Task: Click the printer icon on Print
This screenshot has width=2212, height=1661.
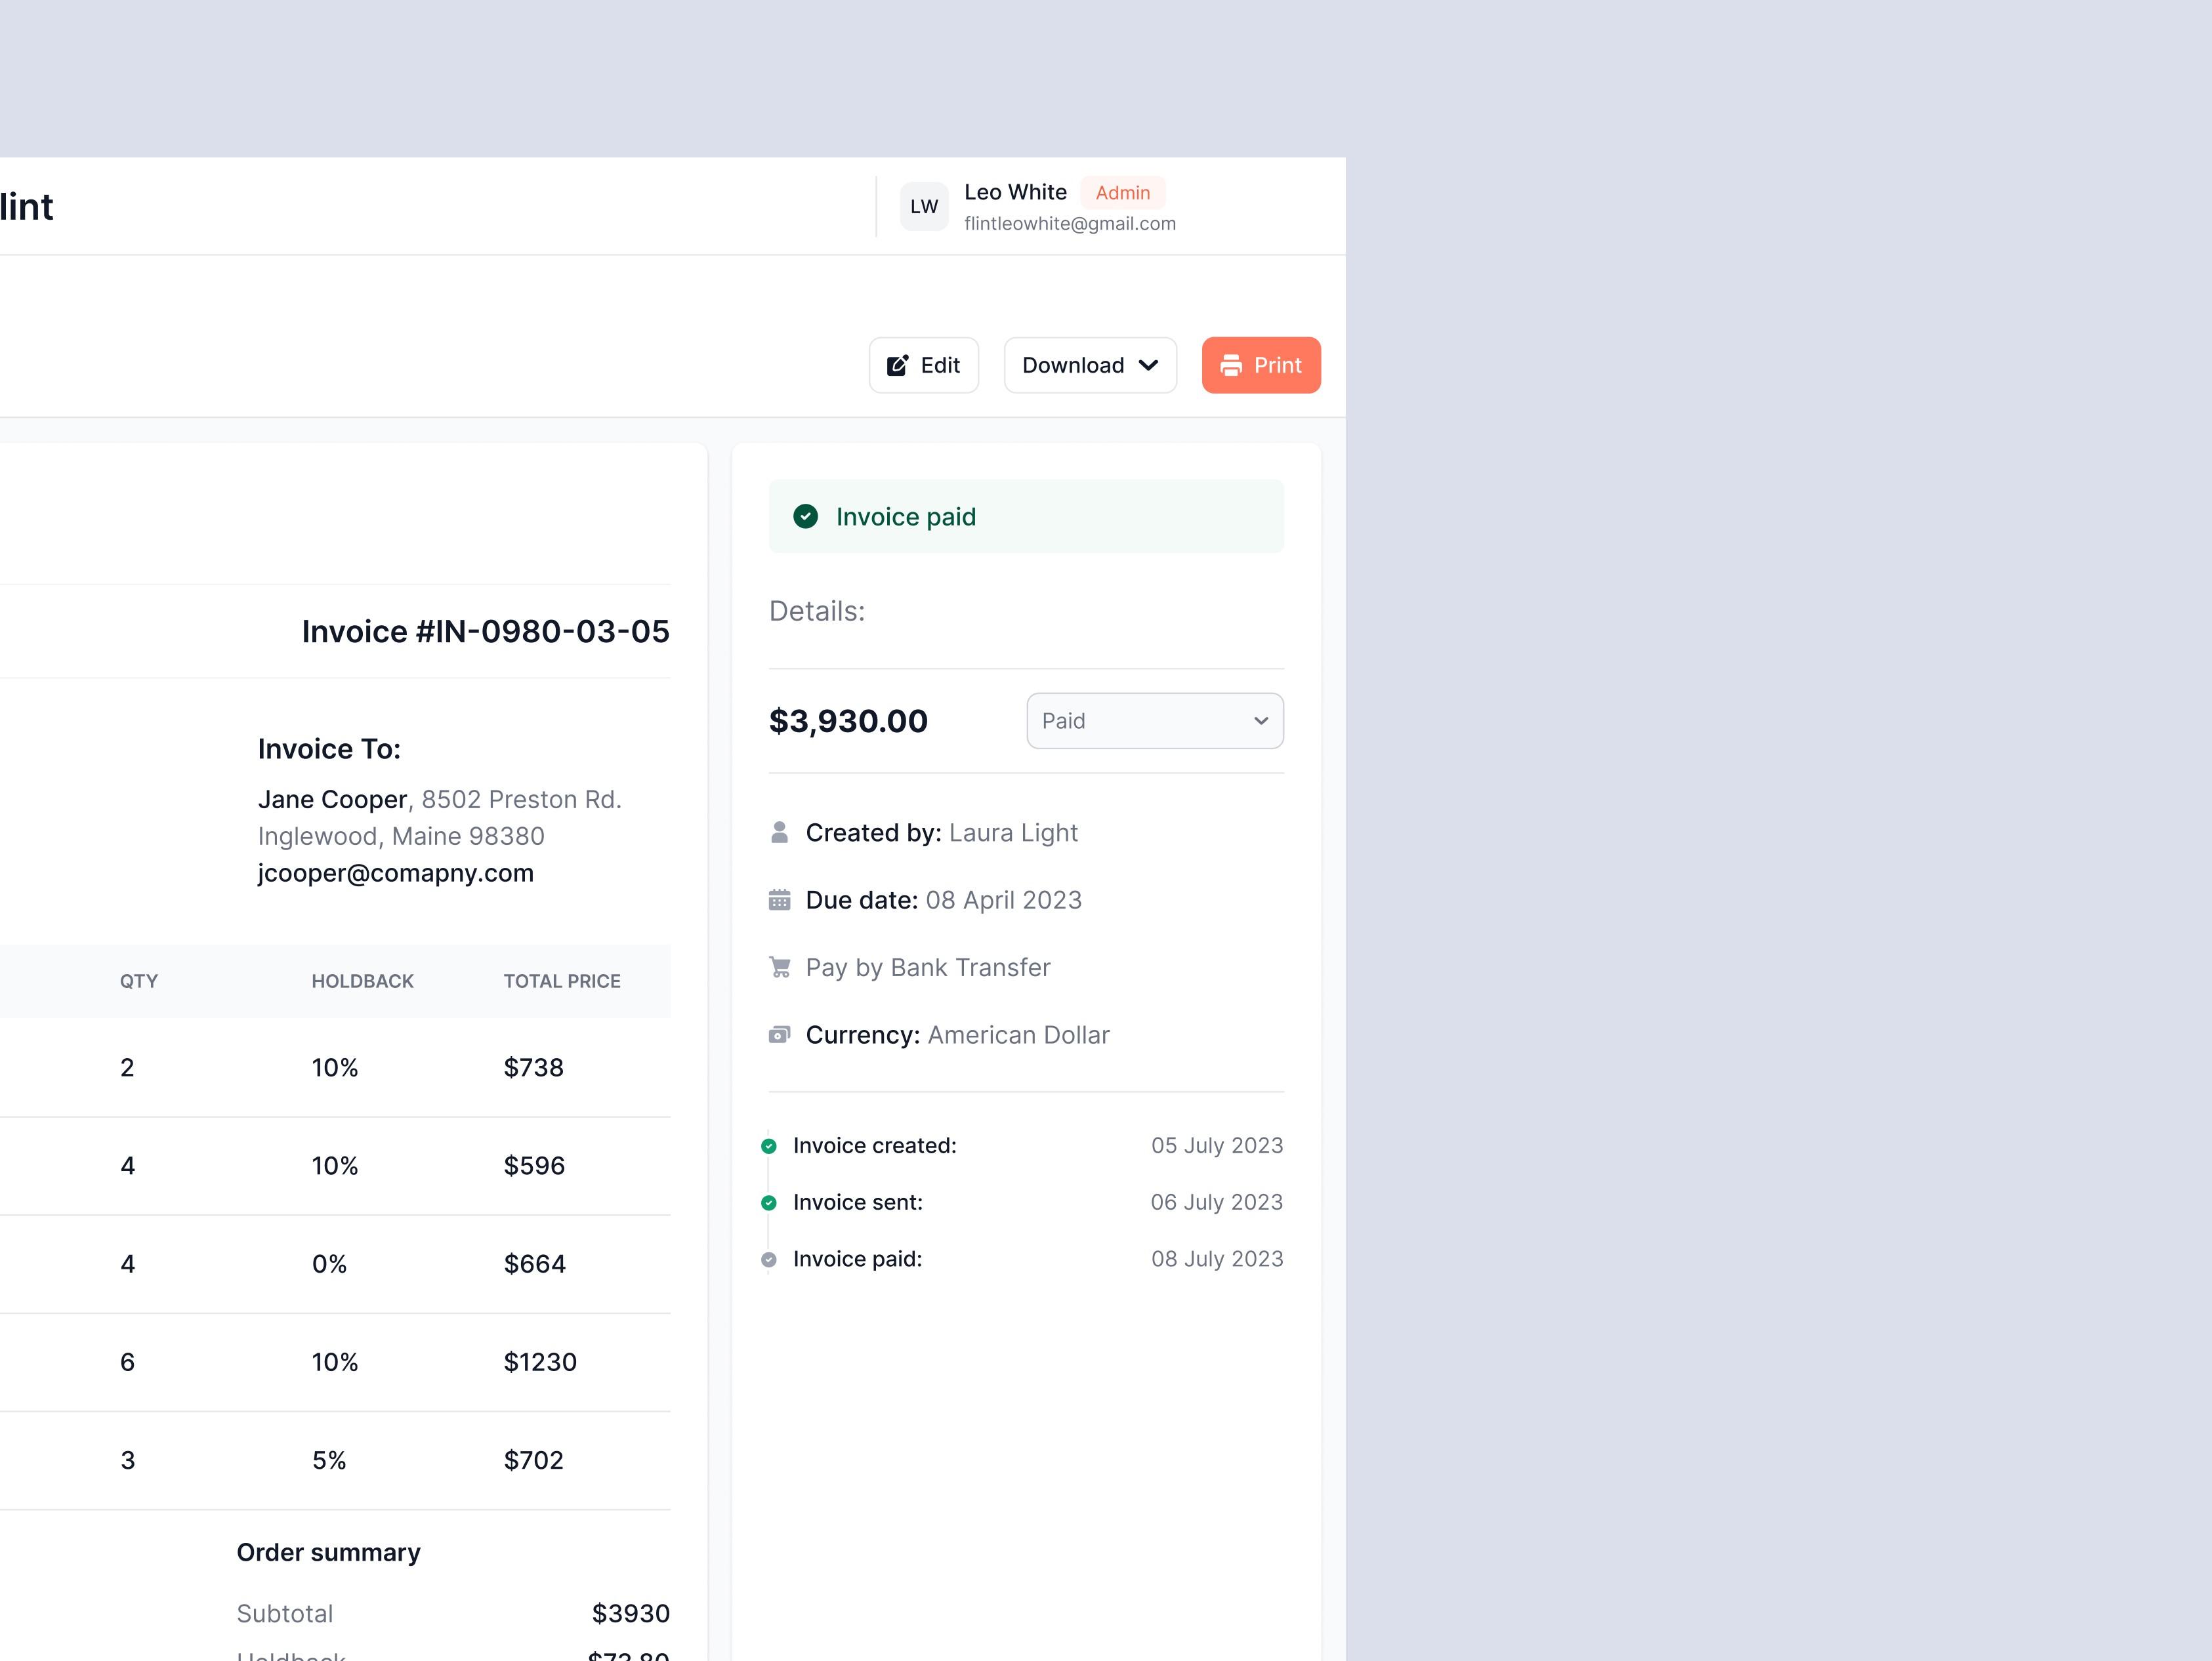Action: (x=1231, y=365)
